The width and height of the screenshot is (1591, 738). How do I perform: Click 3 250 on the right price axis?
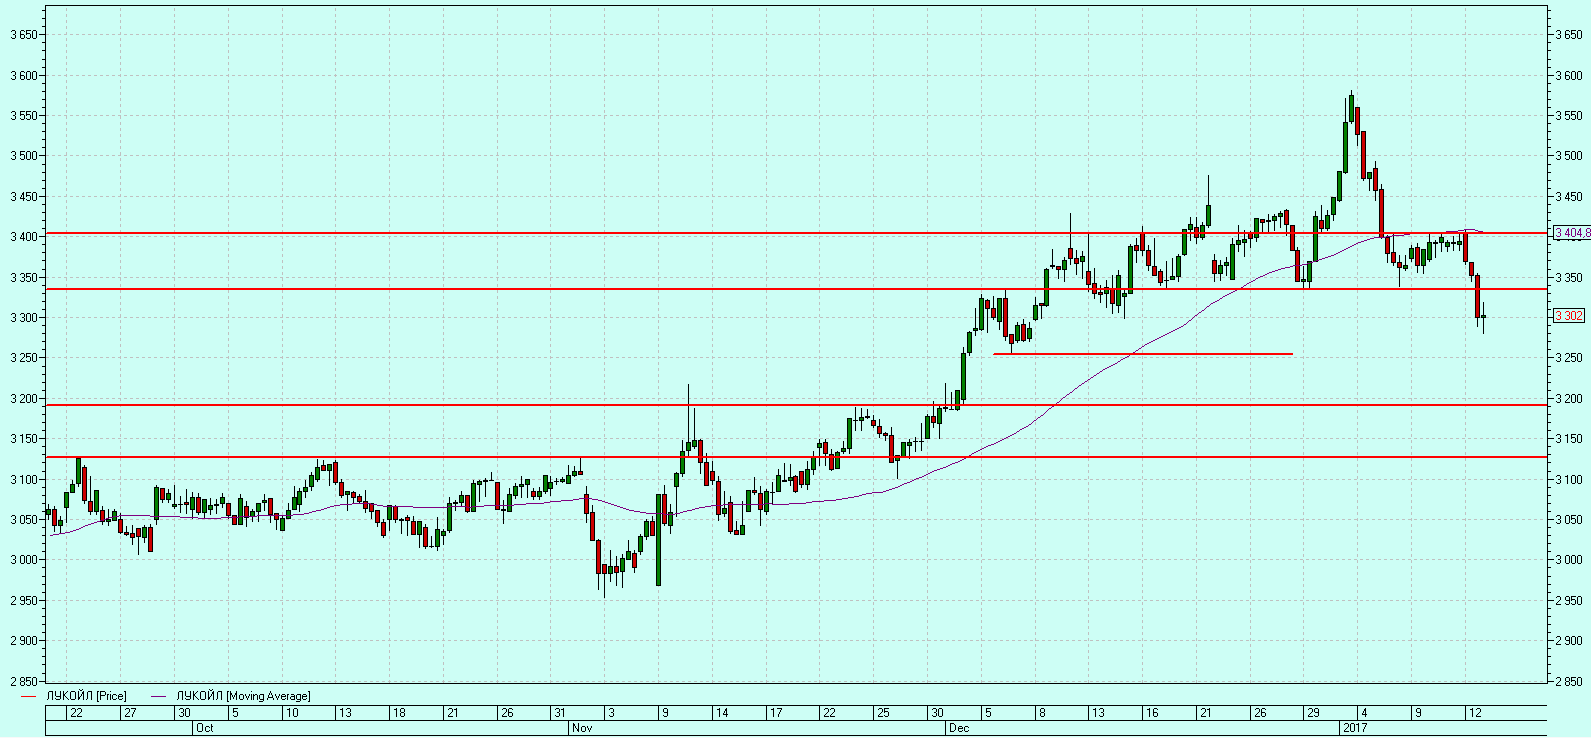(x=1569, y=358)
